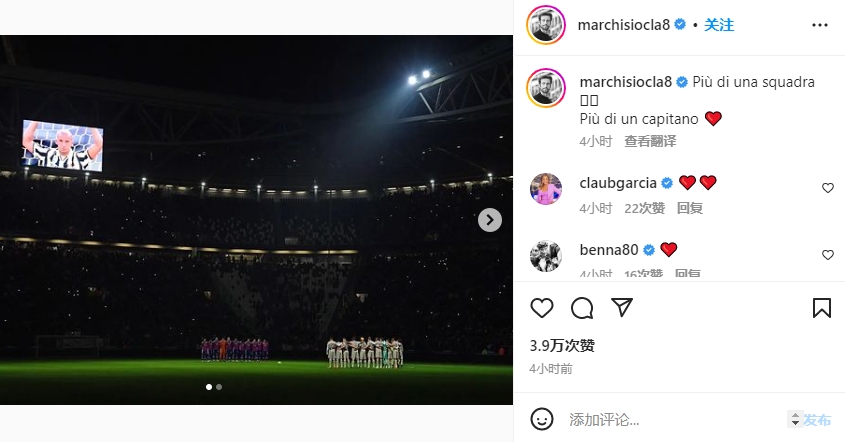The image size is (845, 442).
Task: Click 查看翻译 to translate caption
Action: 650,141
